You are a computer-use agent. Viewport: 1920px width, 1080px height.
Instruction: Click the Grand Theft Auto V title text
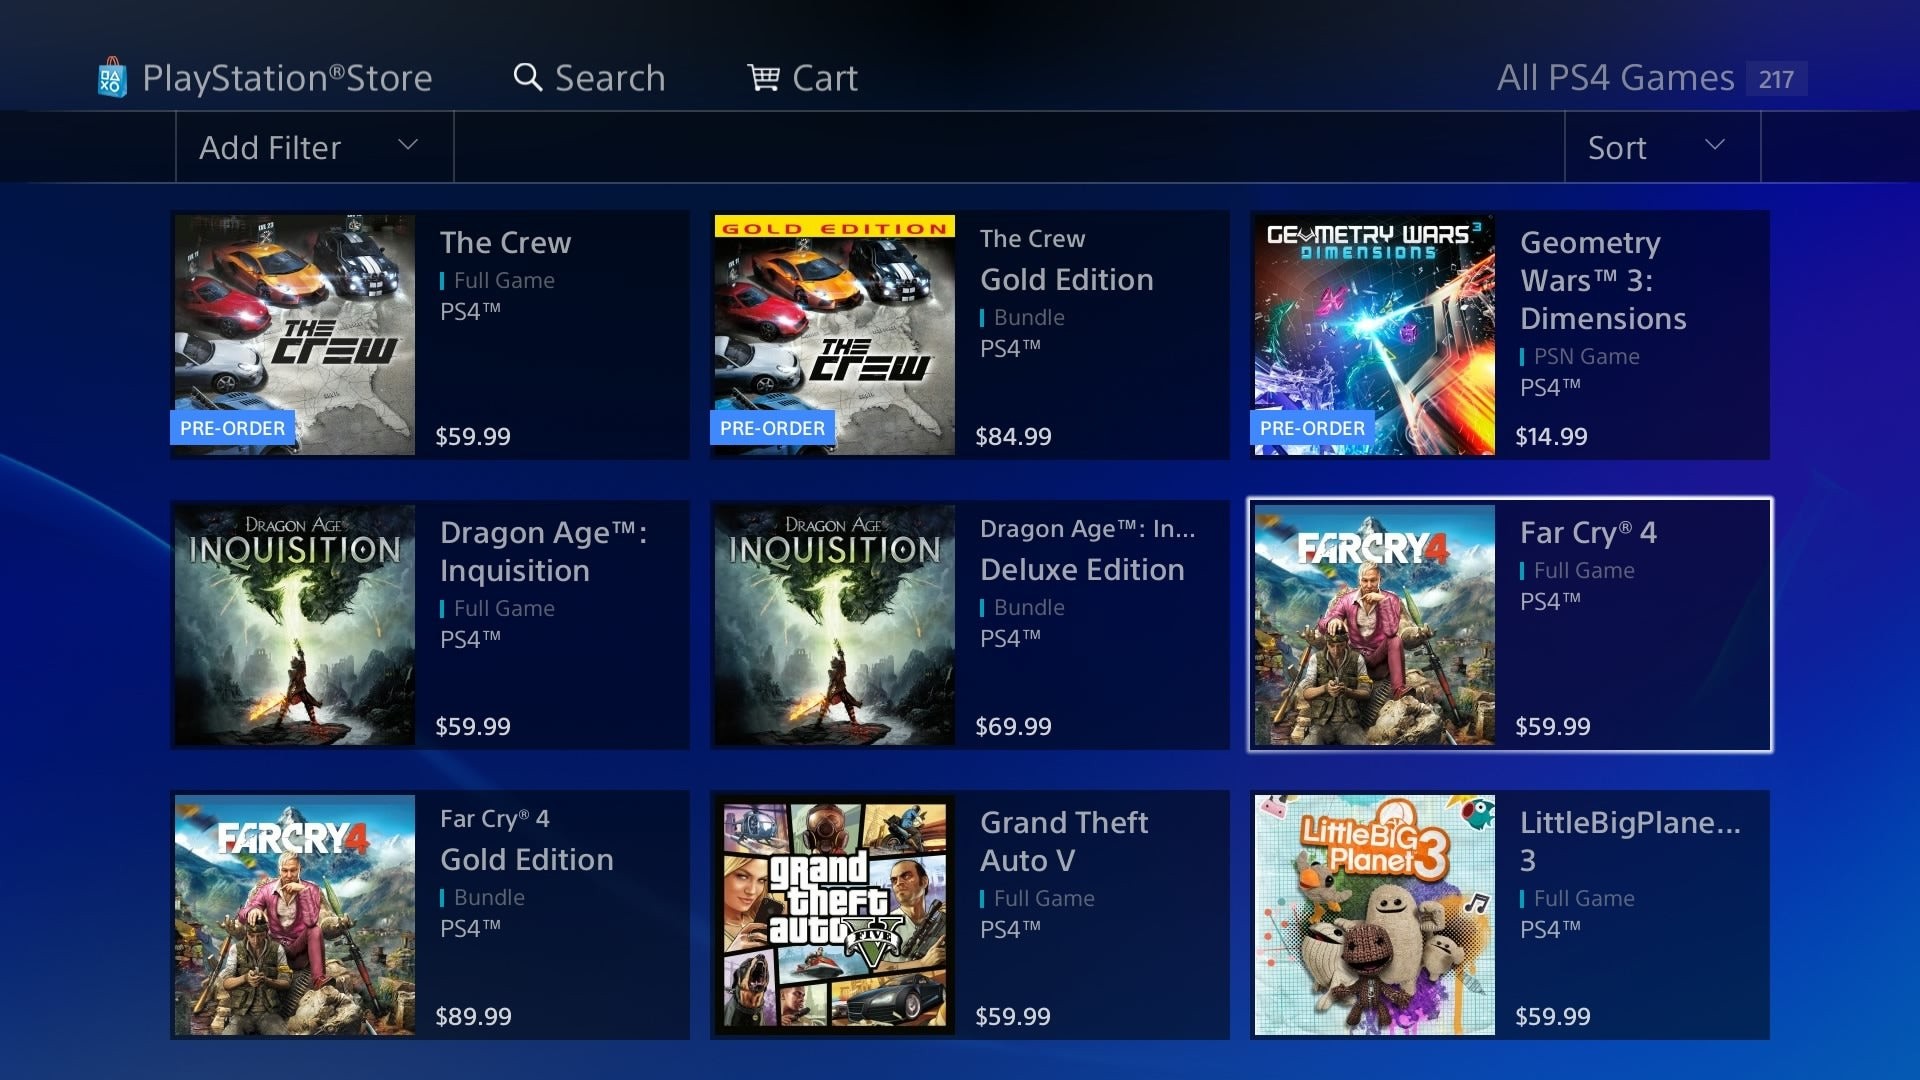[x=1064, y=841]
